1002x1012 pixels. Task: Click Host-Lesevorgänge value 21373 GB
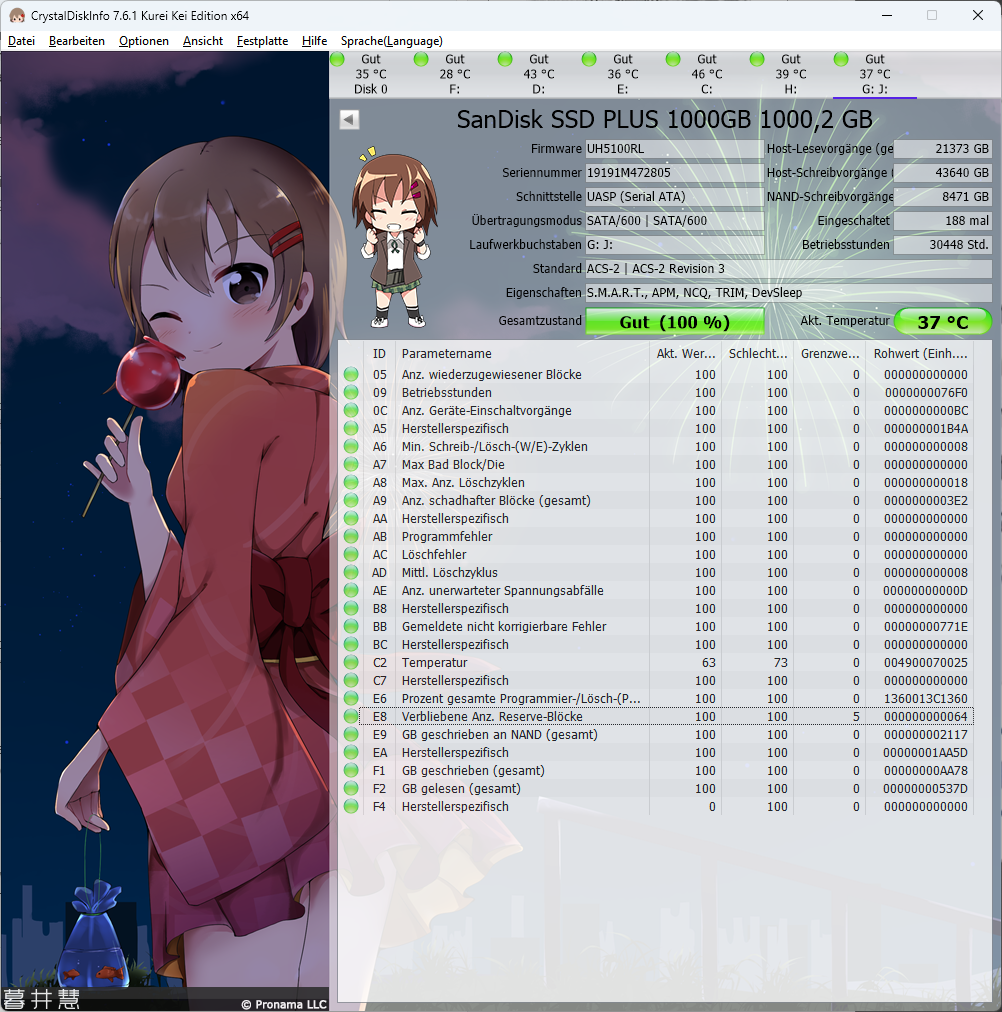(x=943, y=148)
